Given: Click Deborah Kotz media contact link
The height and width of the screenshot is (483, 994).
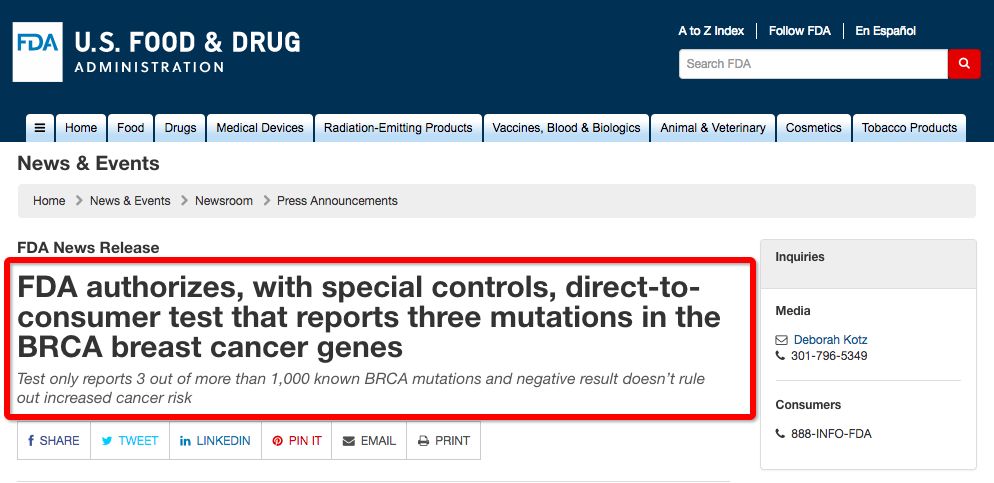Looking at the screenshot, I should click(x=830, y=340).
